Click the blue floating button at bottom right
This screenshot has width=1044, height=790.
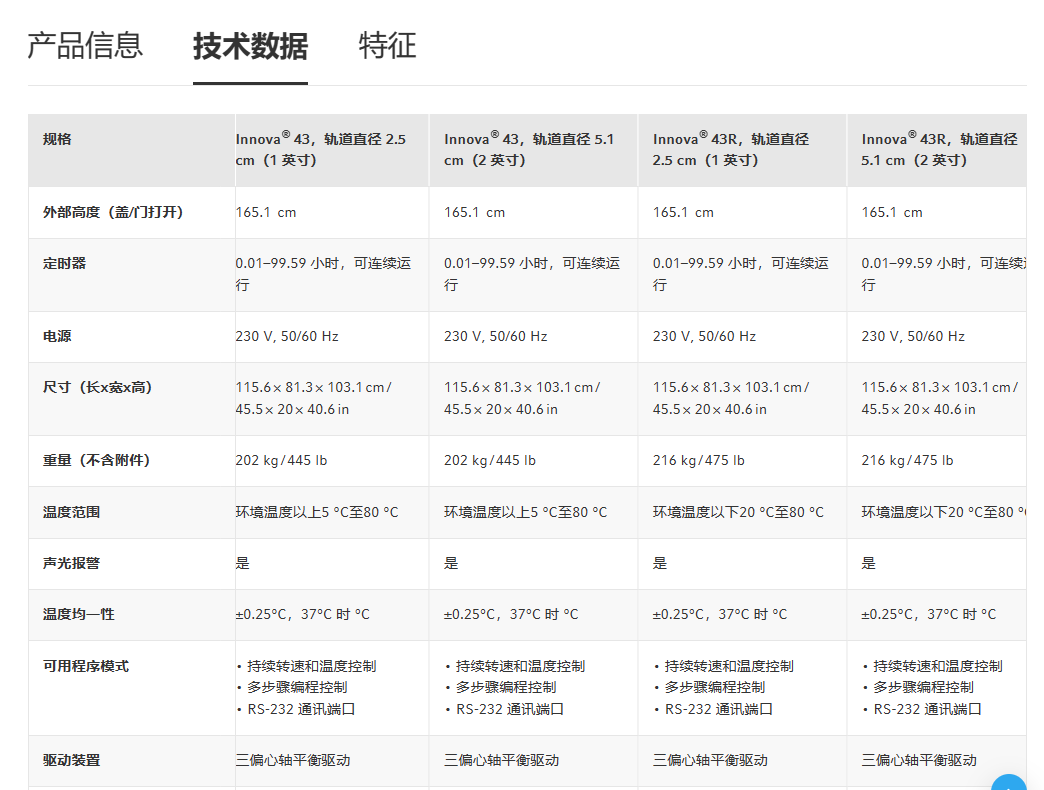click(1009, 783)
